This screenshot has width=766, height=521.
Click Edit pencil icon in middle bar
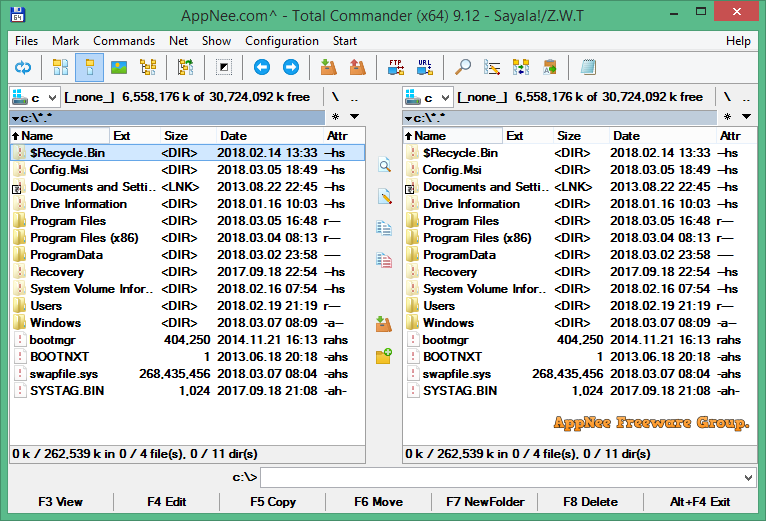[384, 196]
